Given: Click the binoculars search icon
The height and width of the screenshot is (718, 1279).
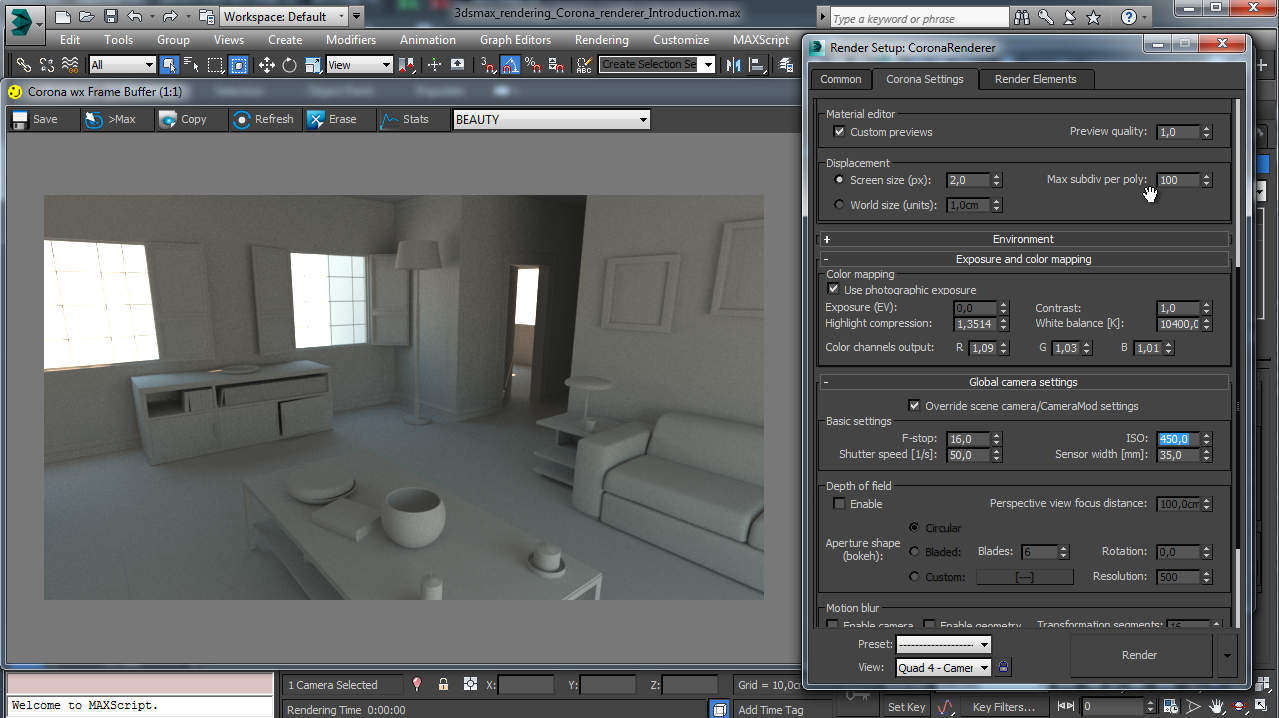Looking at the screenshot, I should point(1022,17).
